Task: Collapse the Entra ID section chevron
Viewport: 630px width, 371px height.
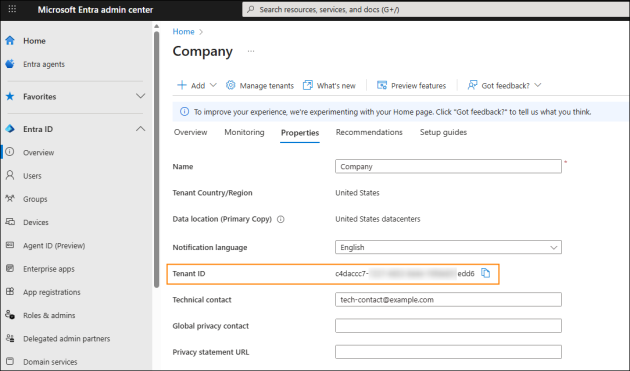Action: 140,129
